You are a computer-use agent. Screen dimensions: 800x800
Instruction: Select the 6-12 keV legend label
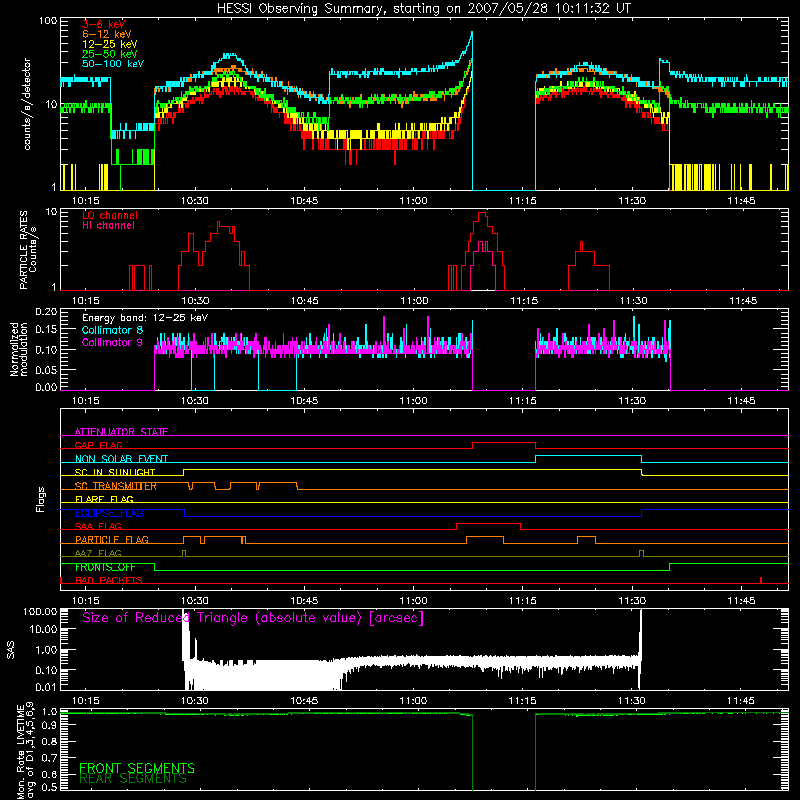[x=106, y=34]
